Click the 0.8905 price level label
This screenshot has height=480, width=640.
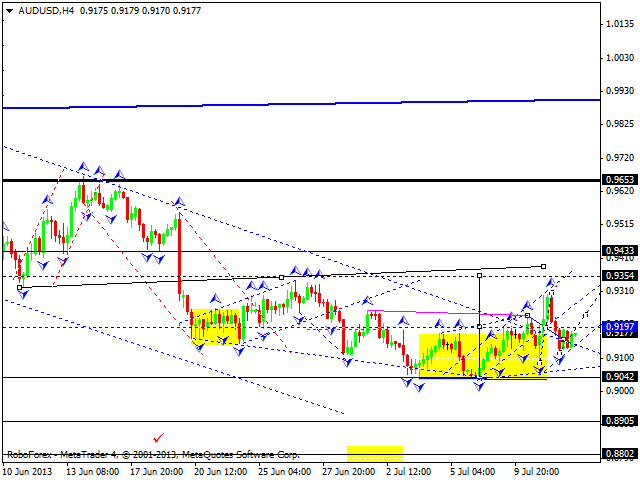620,422
